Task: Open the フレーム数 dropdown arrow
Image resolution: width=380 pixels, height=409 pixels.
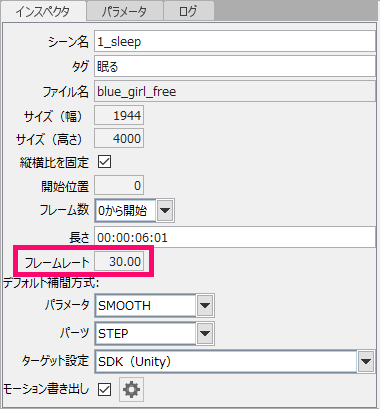Action: click(x=165, y=210)
